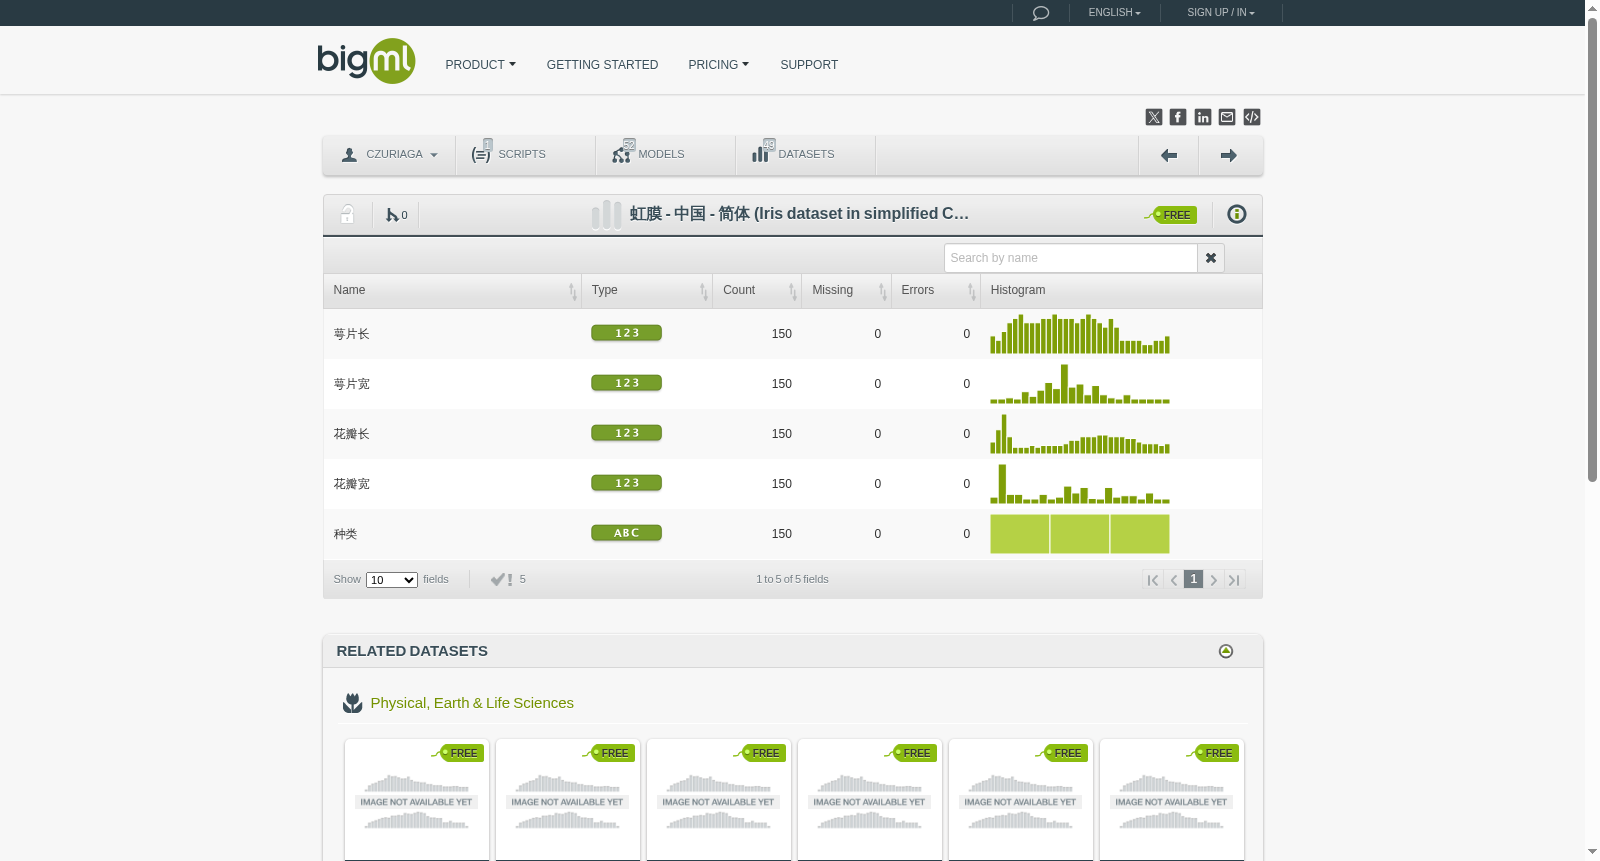Share via email envelope icon
The width and height of the screenshot is (1600, 861).
click(1227, 117)
